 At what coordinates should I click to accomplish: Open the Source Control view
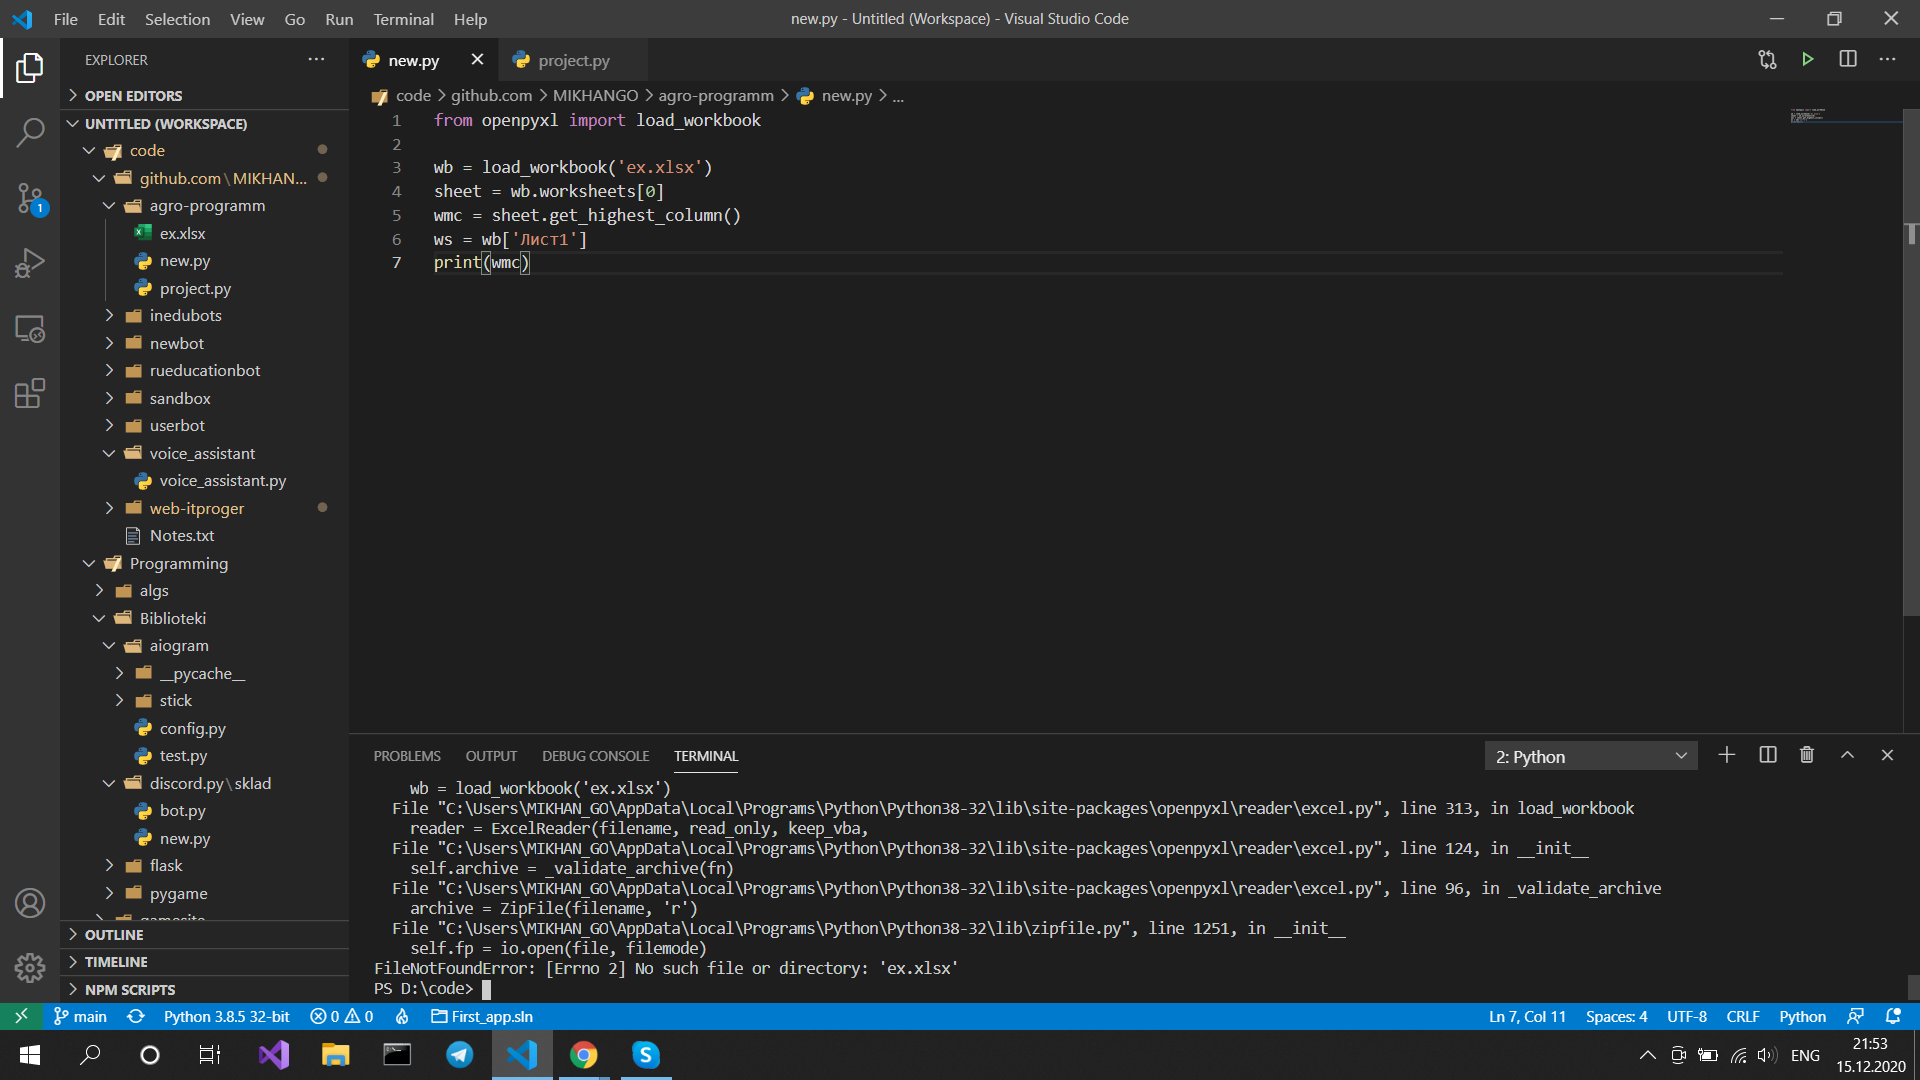tap(30, 198)
